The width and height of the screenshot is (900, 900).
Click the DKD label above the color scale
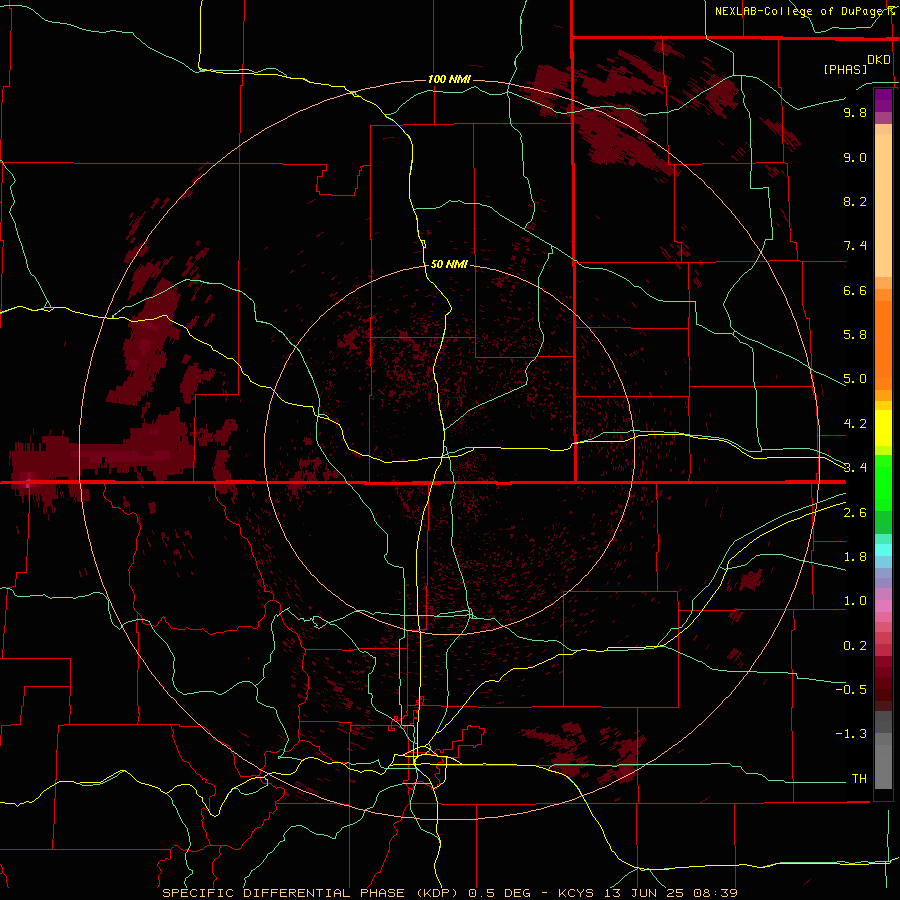pos(879,60)
